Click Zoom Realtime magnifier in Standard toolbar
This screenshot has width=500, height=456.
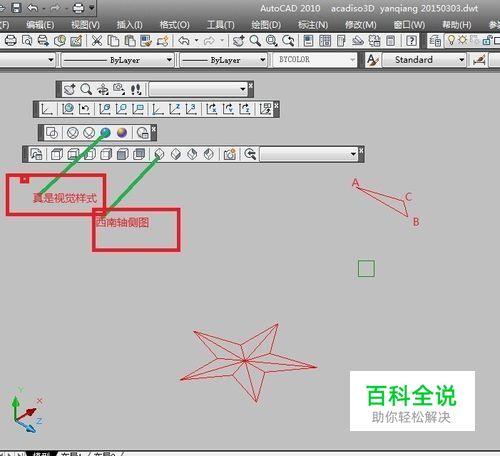(255, 41)
